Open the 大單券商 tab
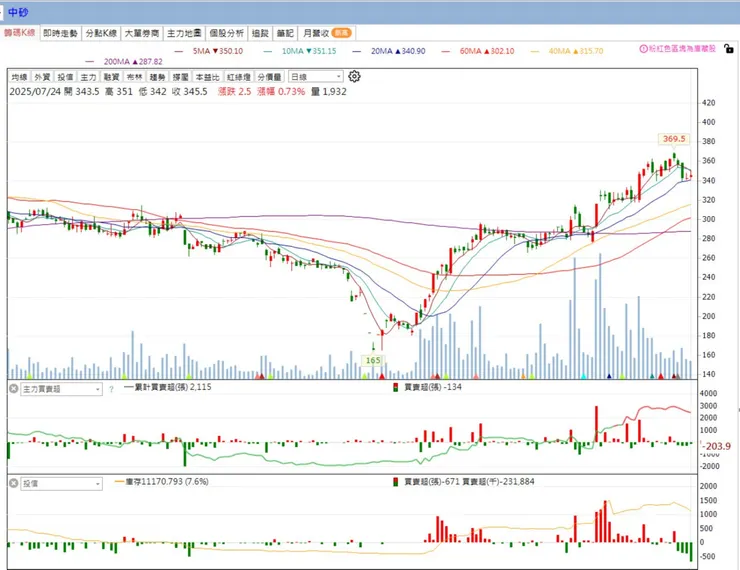Viewport: 740px width, 570px height. point(142,33)
